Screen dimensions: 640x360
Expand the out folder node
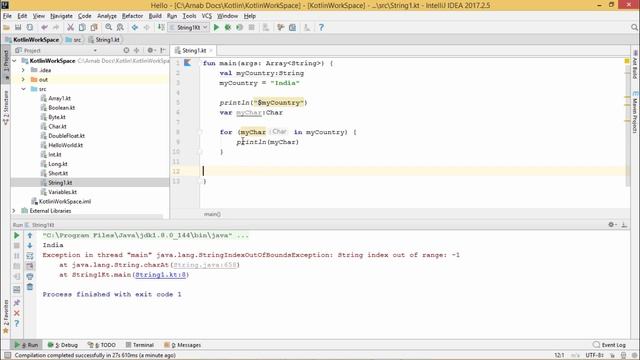(x=23, y=80)
